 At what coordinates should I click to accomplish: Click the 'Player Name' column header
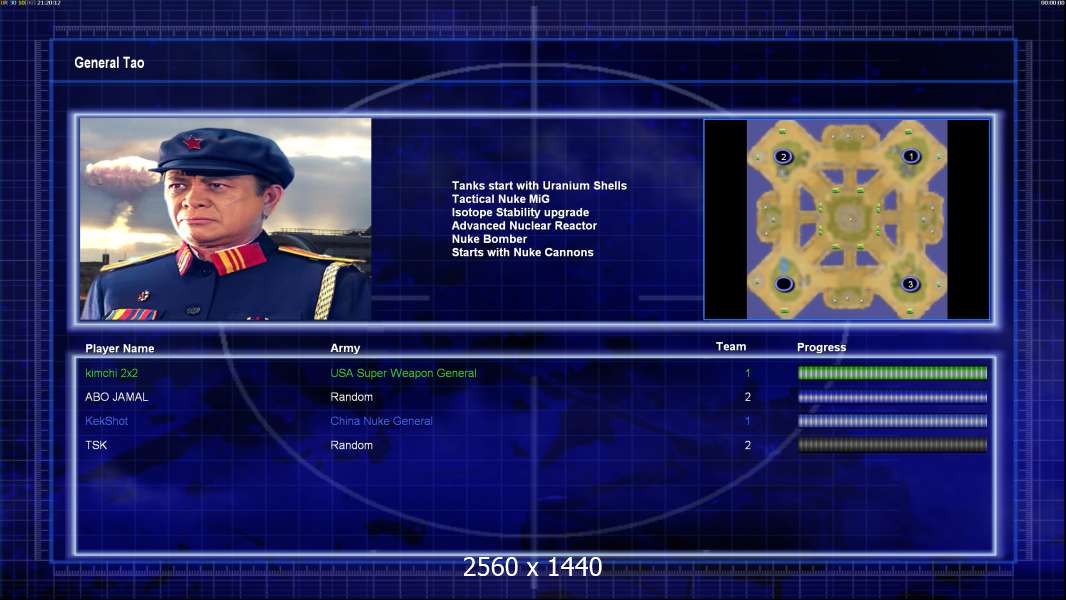pyautogui.click(x=120, y=349)
